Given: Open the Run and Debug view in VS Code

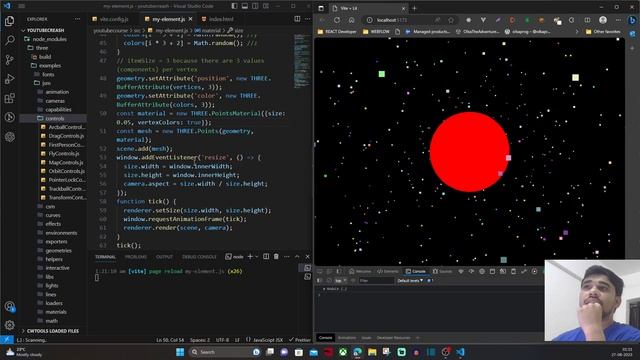Looking at the screenshot, I should pos(9,79).
